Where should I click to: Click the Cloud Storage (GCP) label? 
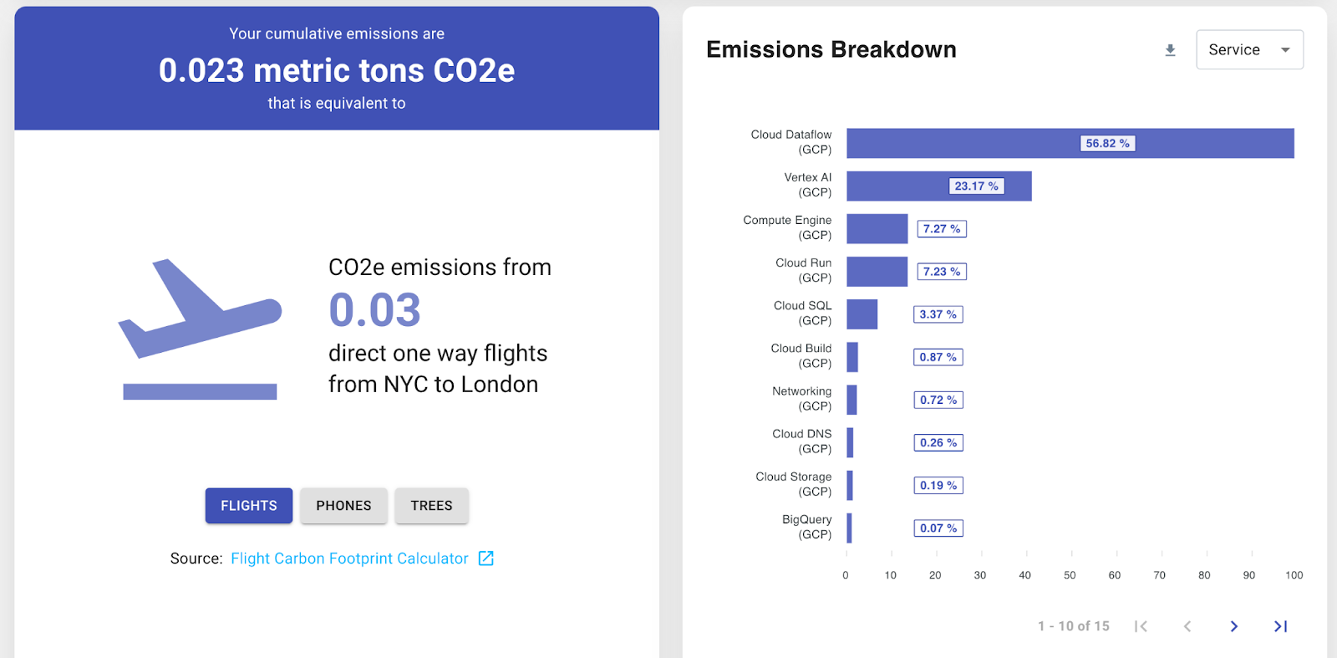point(794,484)
